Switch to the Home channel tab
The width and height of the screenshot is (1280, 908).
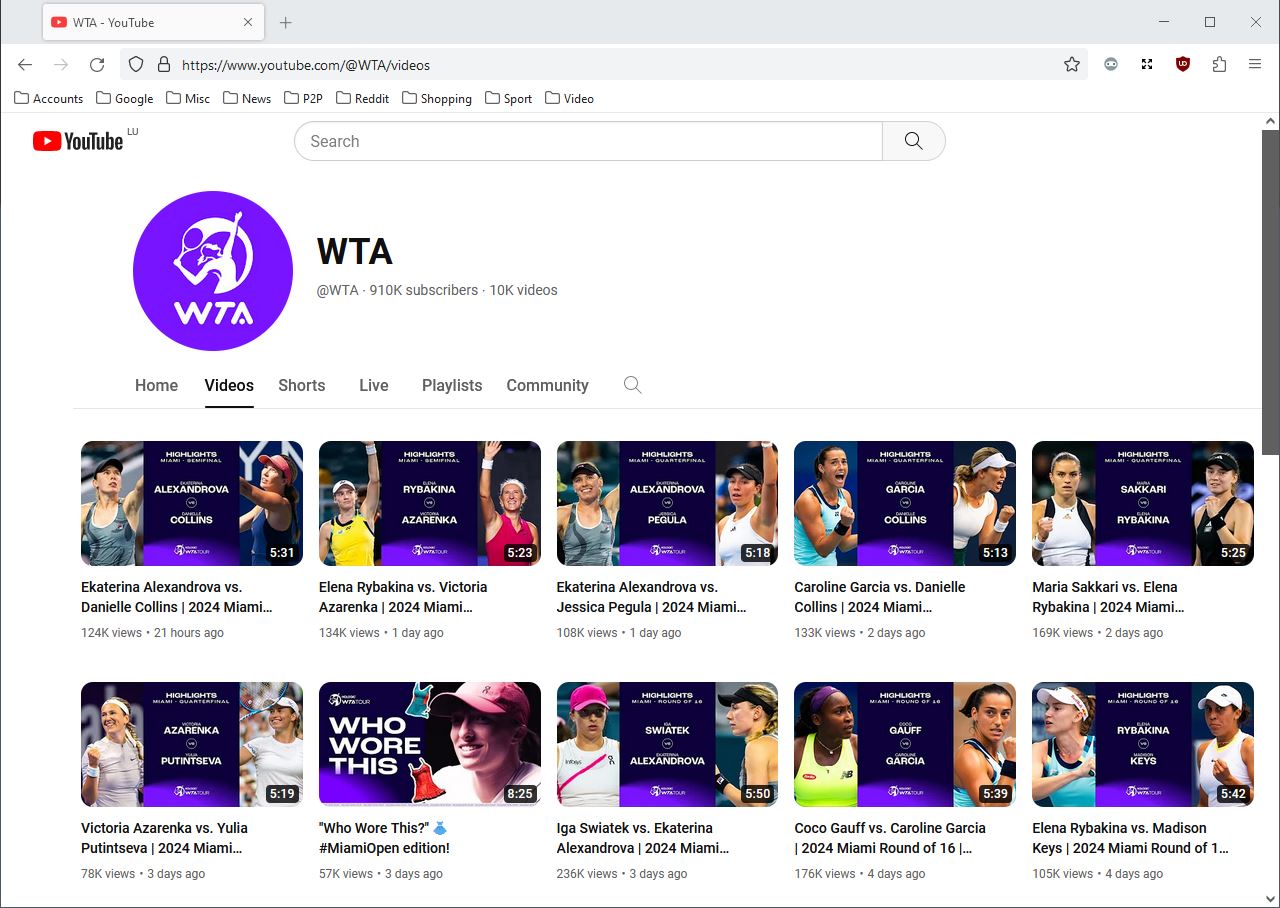tap(156, 385)
